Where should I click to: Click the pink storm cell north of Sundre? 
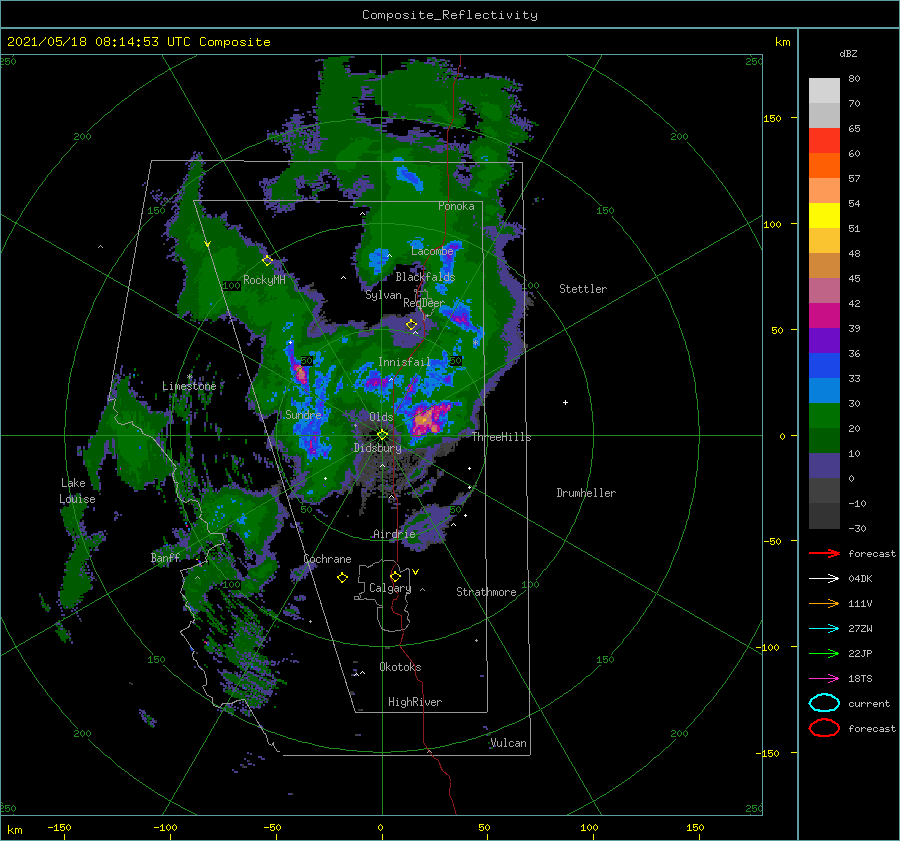300,373
